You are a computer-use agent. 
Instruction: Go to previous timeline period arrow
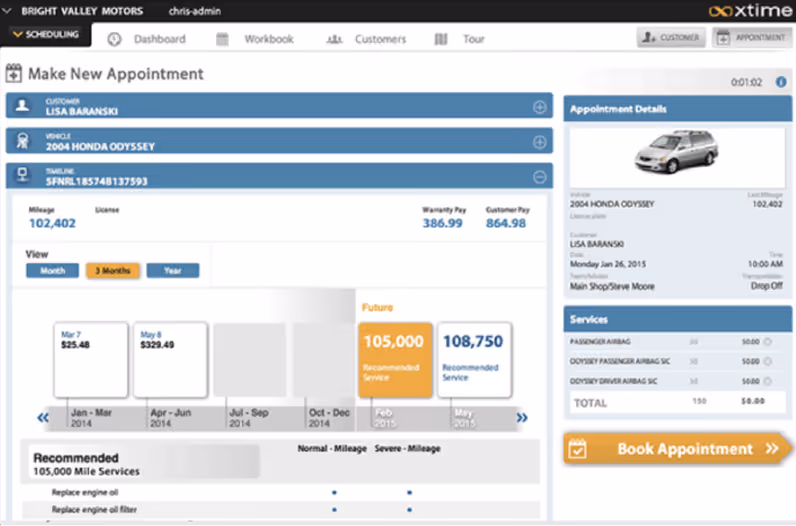(43, 418)
